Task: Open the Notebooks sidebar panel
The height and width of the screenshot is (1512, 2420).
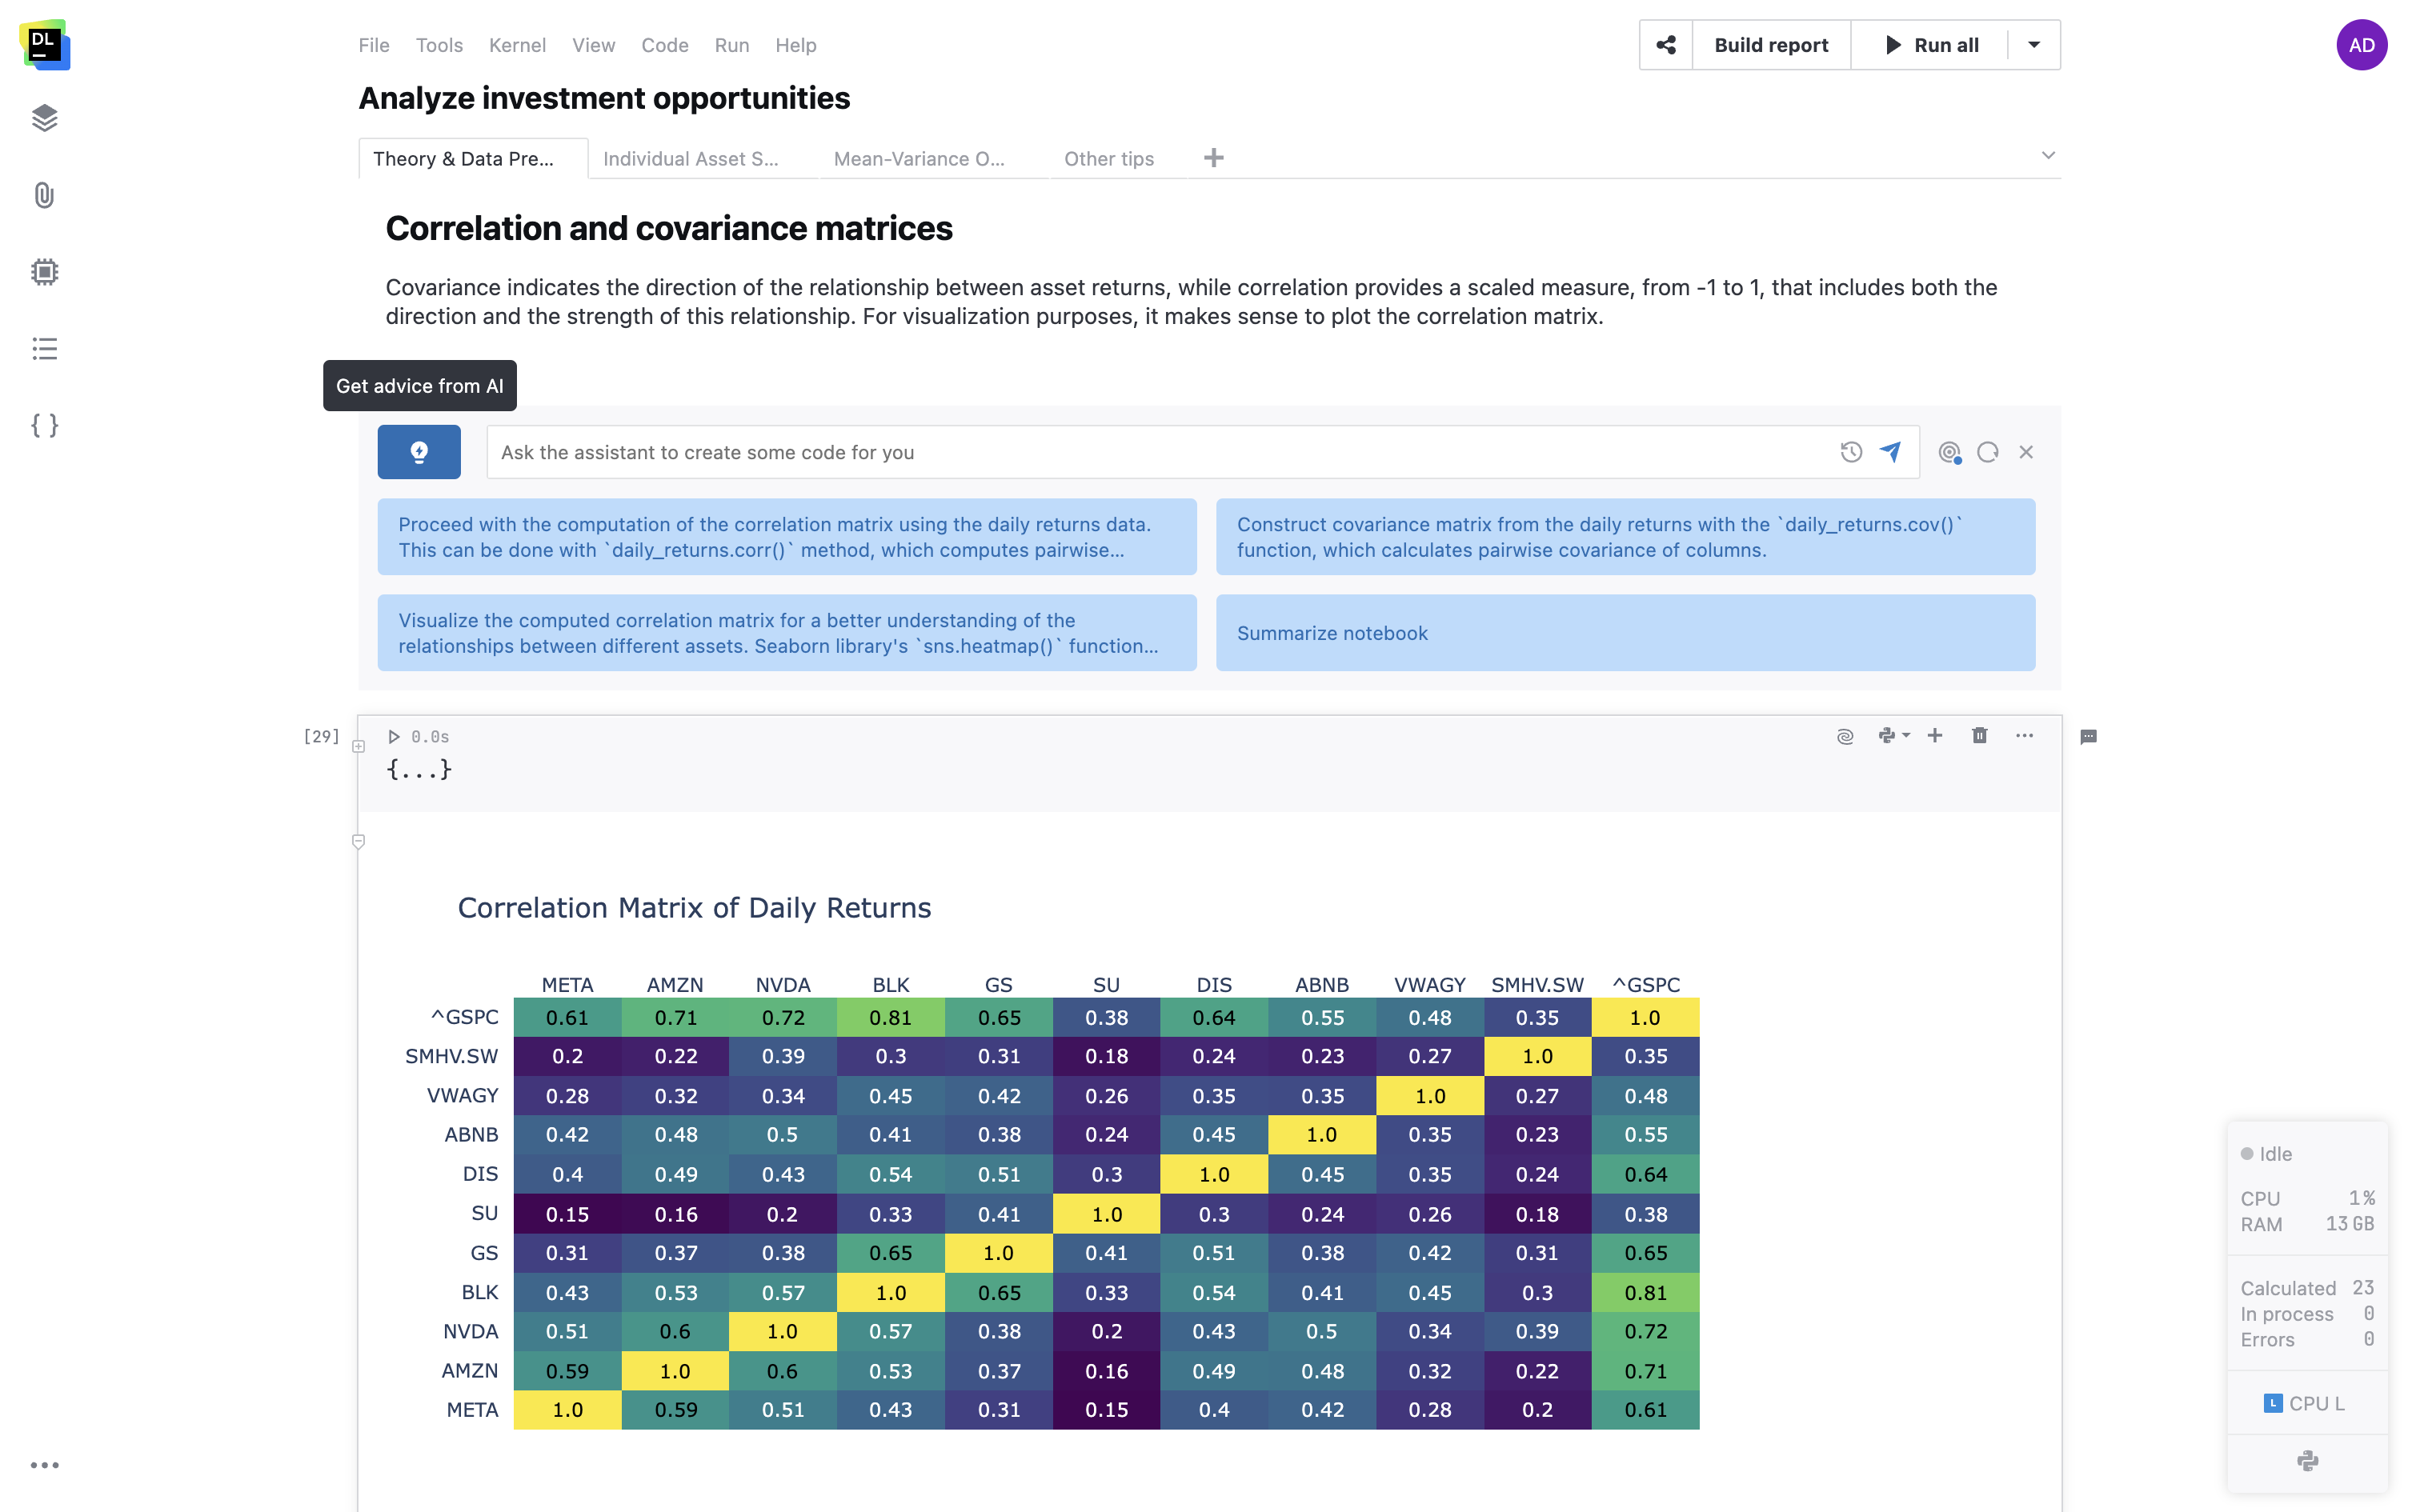Action: [44, 118]
